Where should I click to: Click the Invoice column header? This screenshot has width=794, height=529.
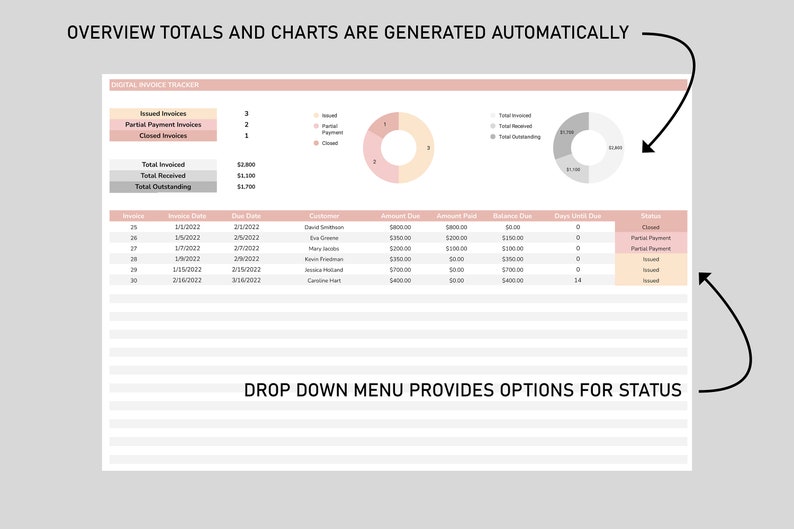click(x=133, y=216)
